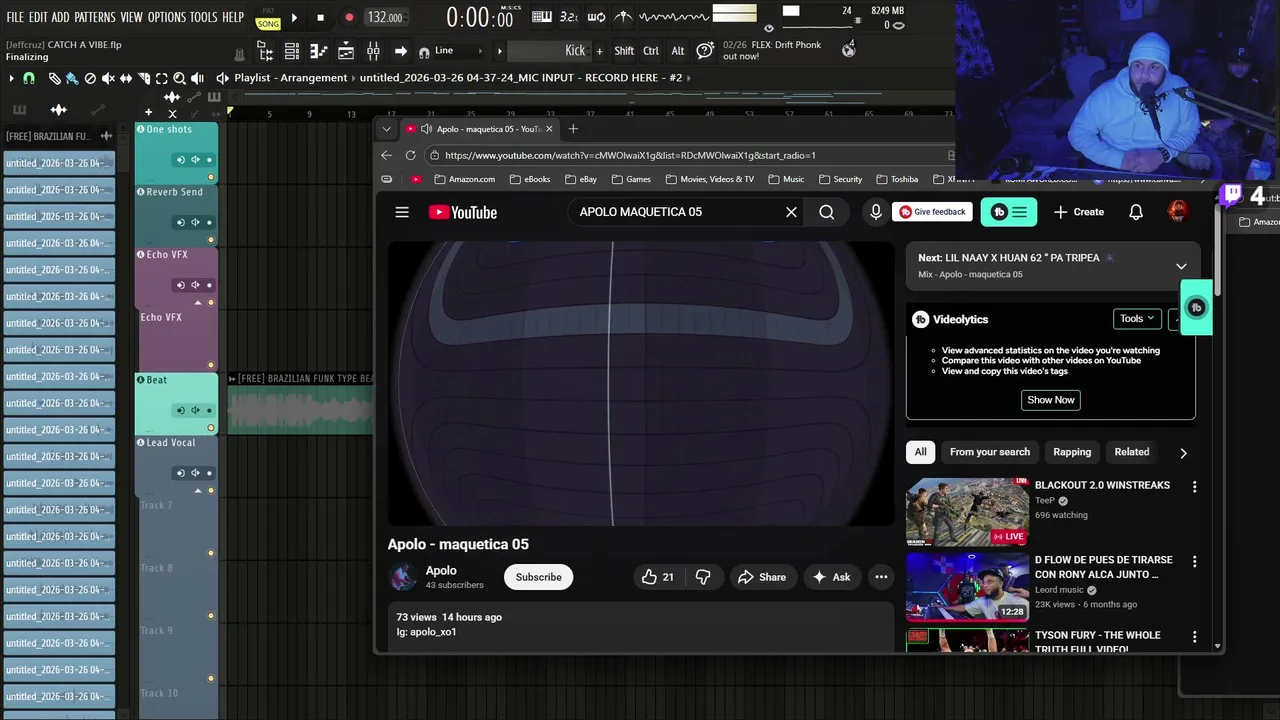
Task: Select the playlist Paint brush tool
Action: click(x=72, y=78)
